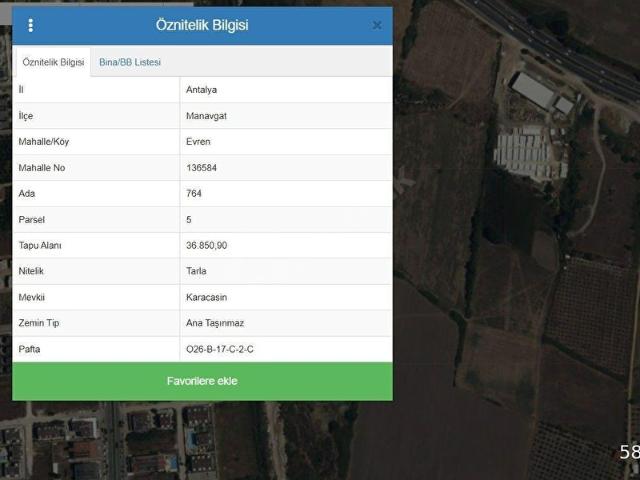Click the İl row label

coord(21,90)
